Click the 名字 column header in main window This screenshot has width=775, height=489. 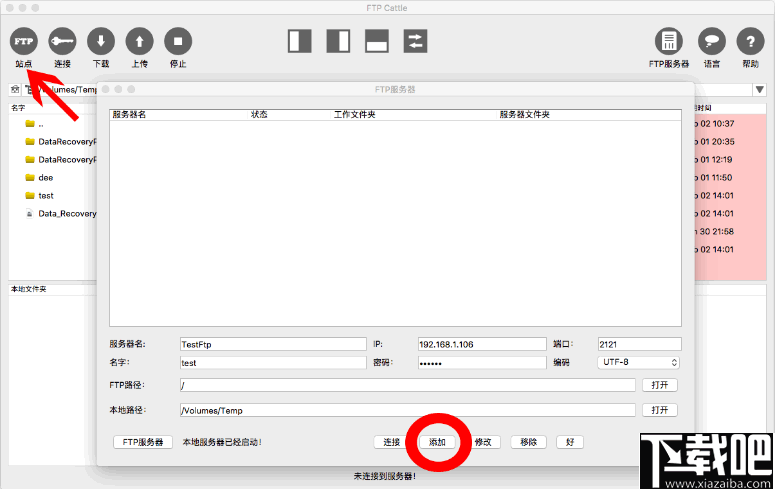pos(18,107)
